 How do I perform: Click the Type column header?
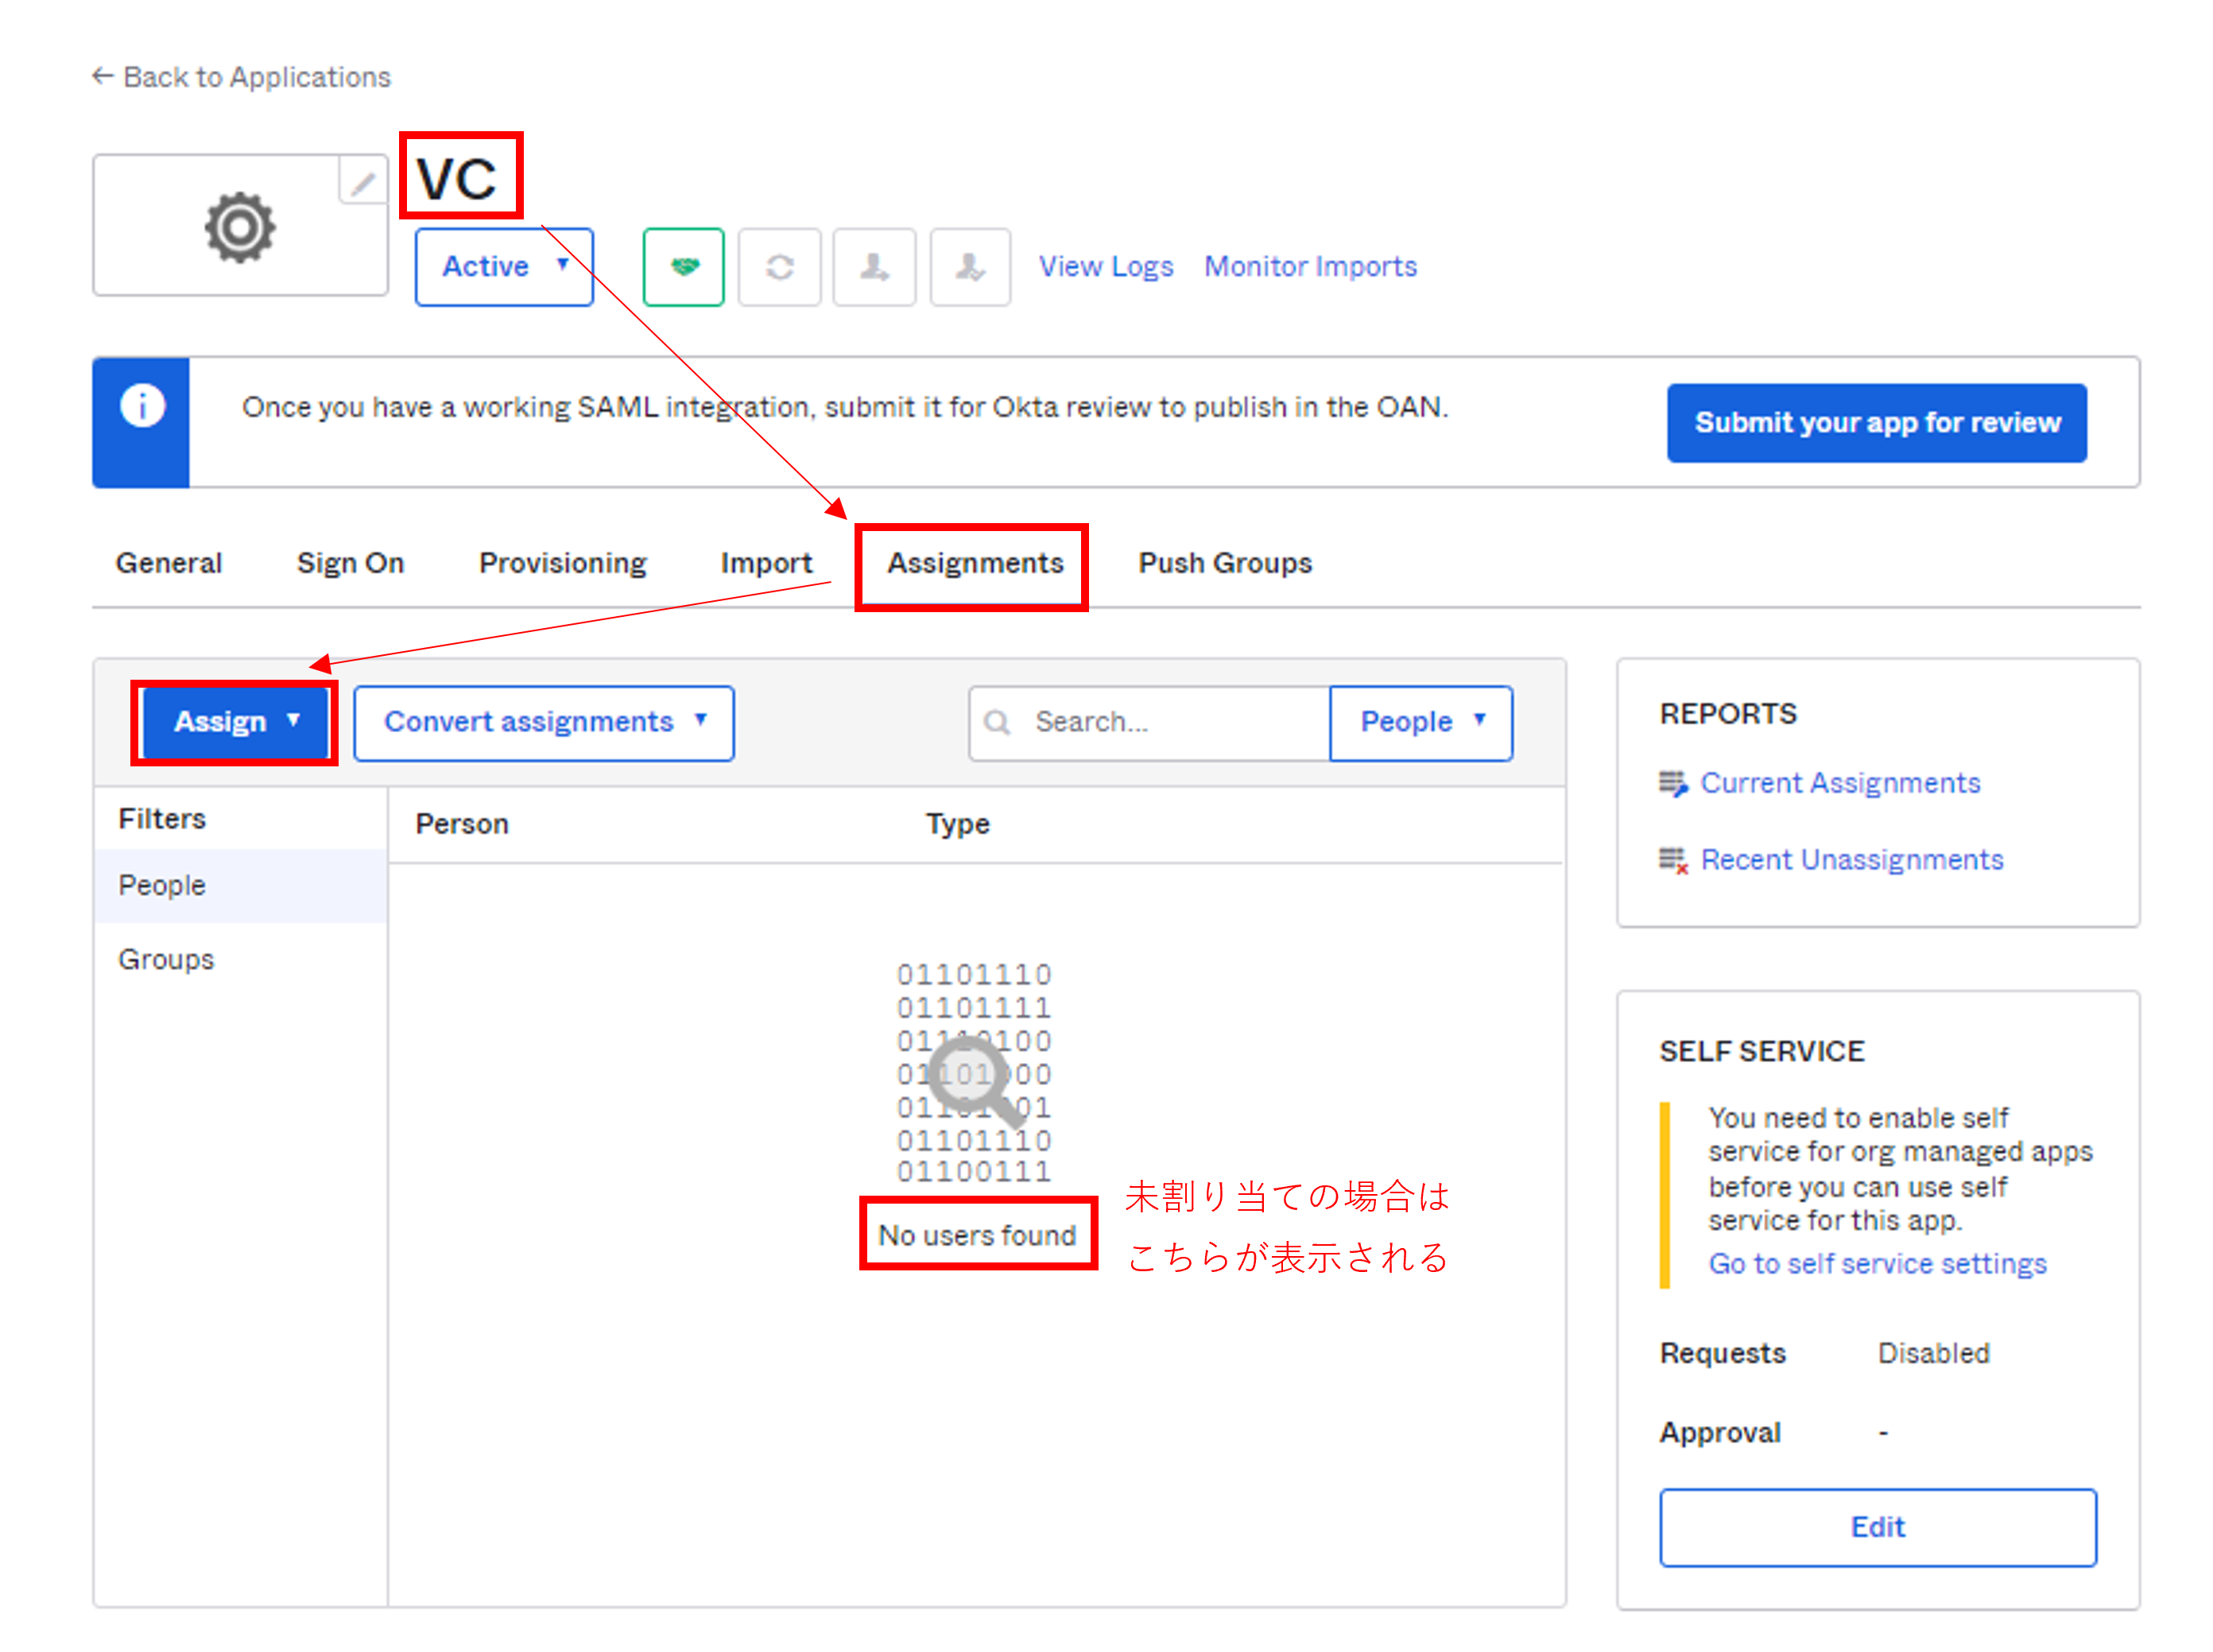coord(957,824)
